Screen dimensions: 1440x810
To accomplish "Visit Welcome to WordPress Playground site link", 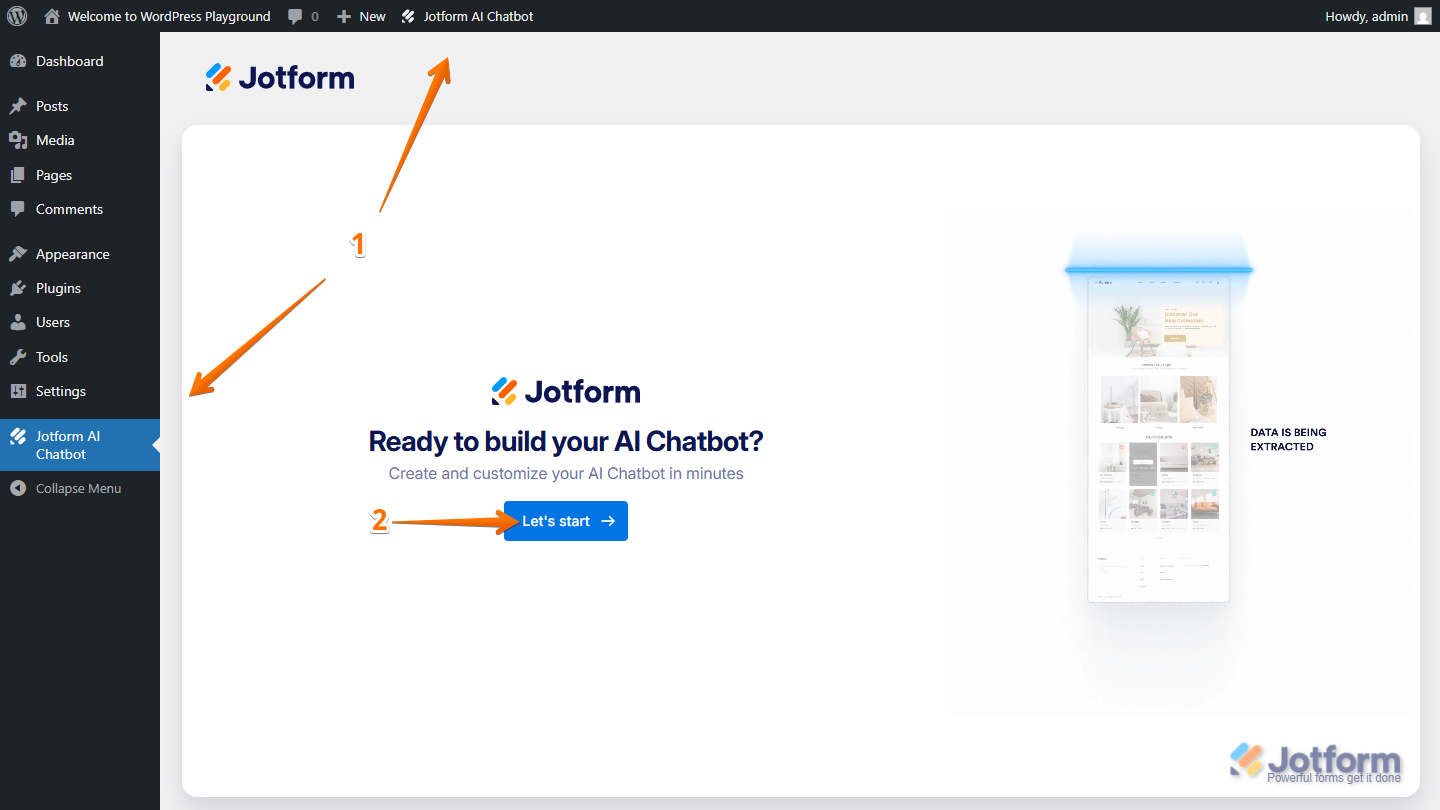I will coord(169,16).
